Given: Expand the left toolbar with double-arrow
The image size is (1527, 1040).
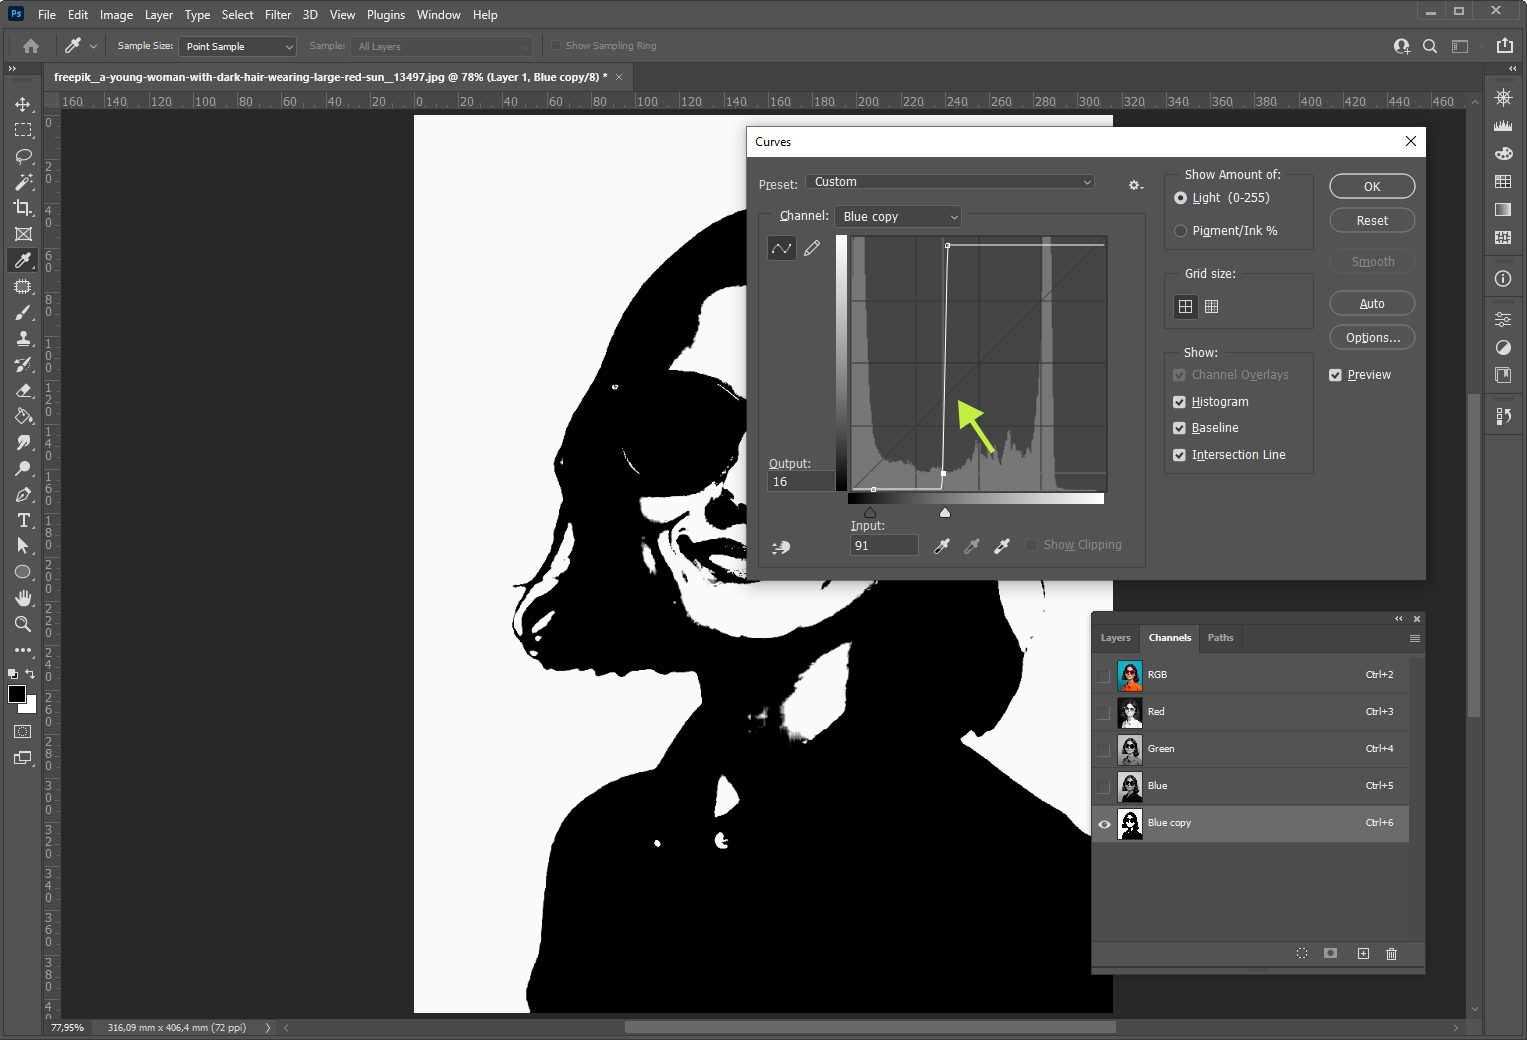Looking at the screenshot, I should 12,69.
